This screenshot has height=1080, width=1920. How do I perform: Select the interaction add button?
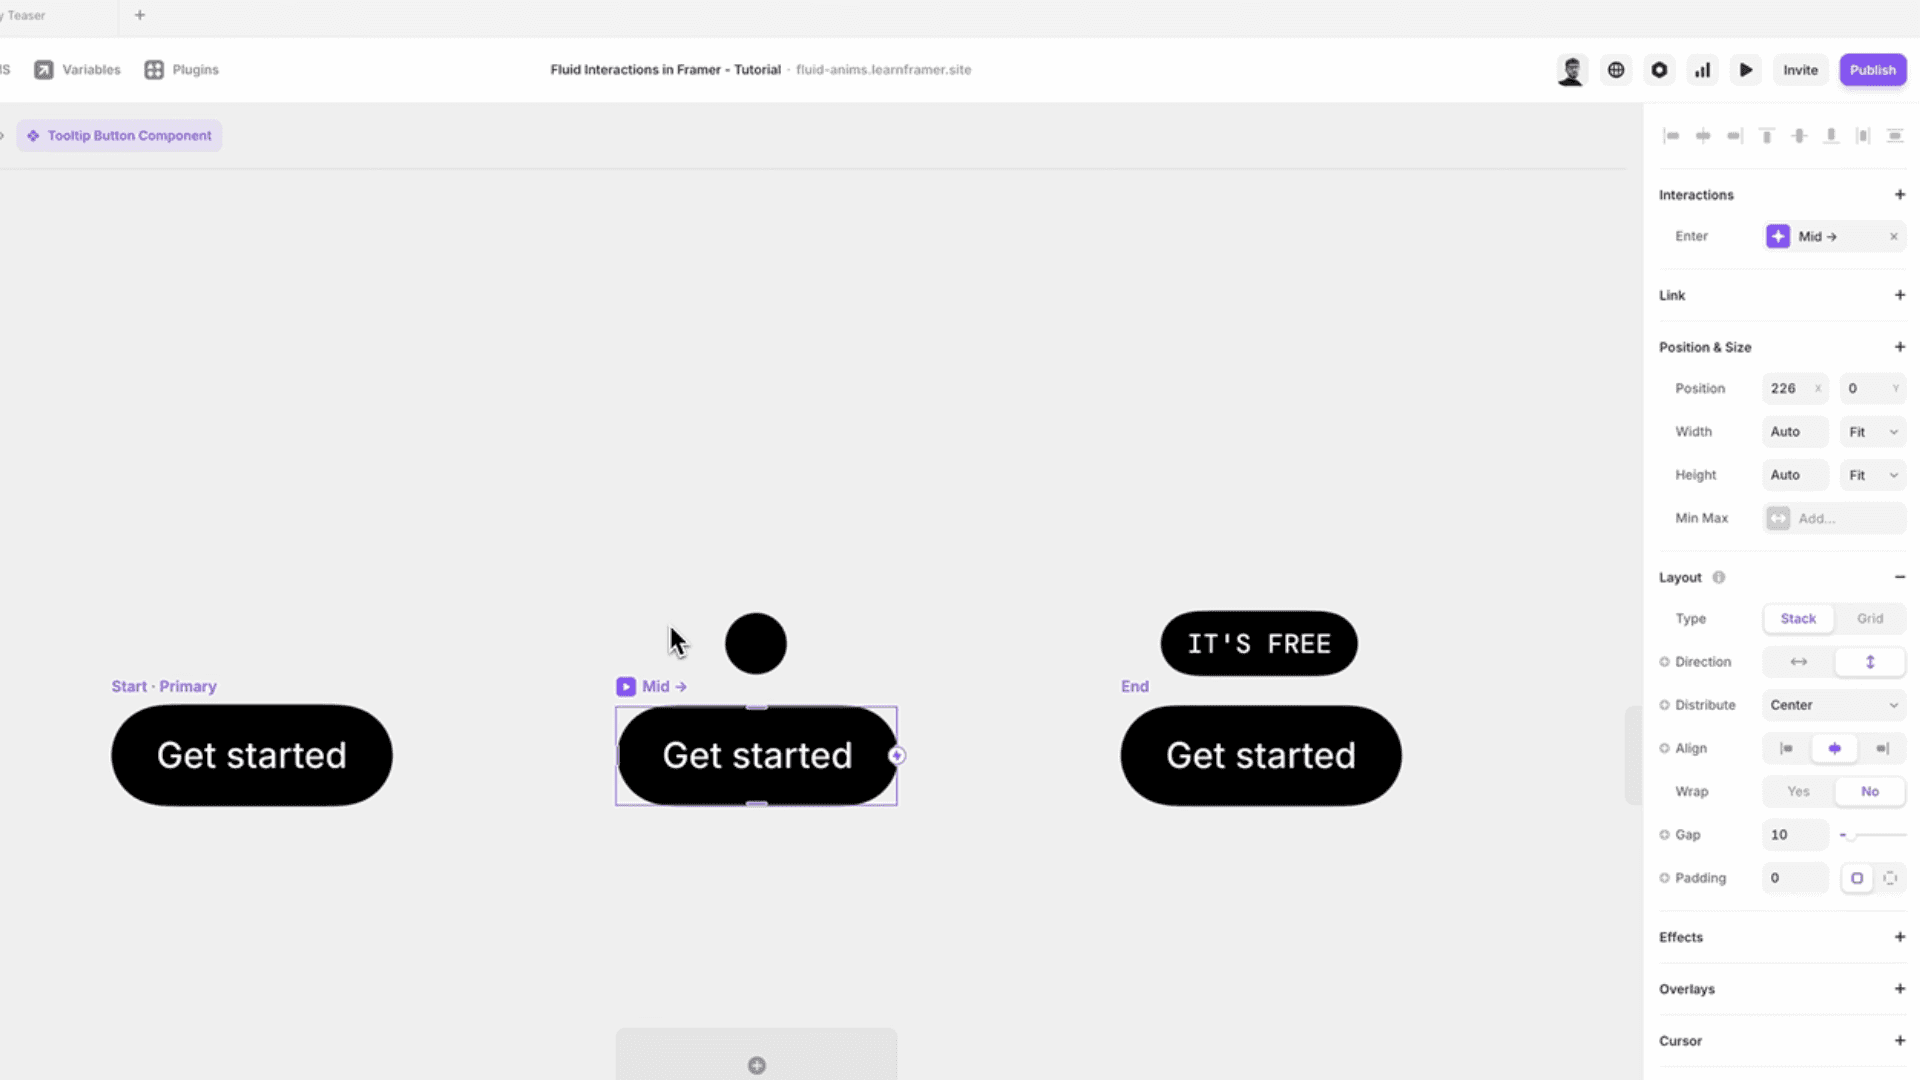pos(1900,194)
